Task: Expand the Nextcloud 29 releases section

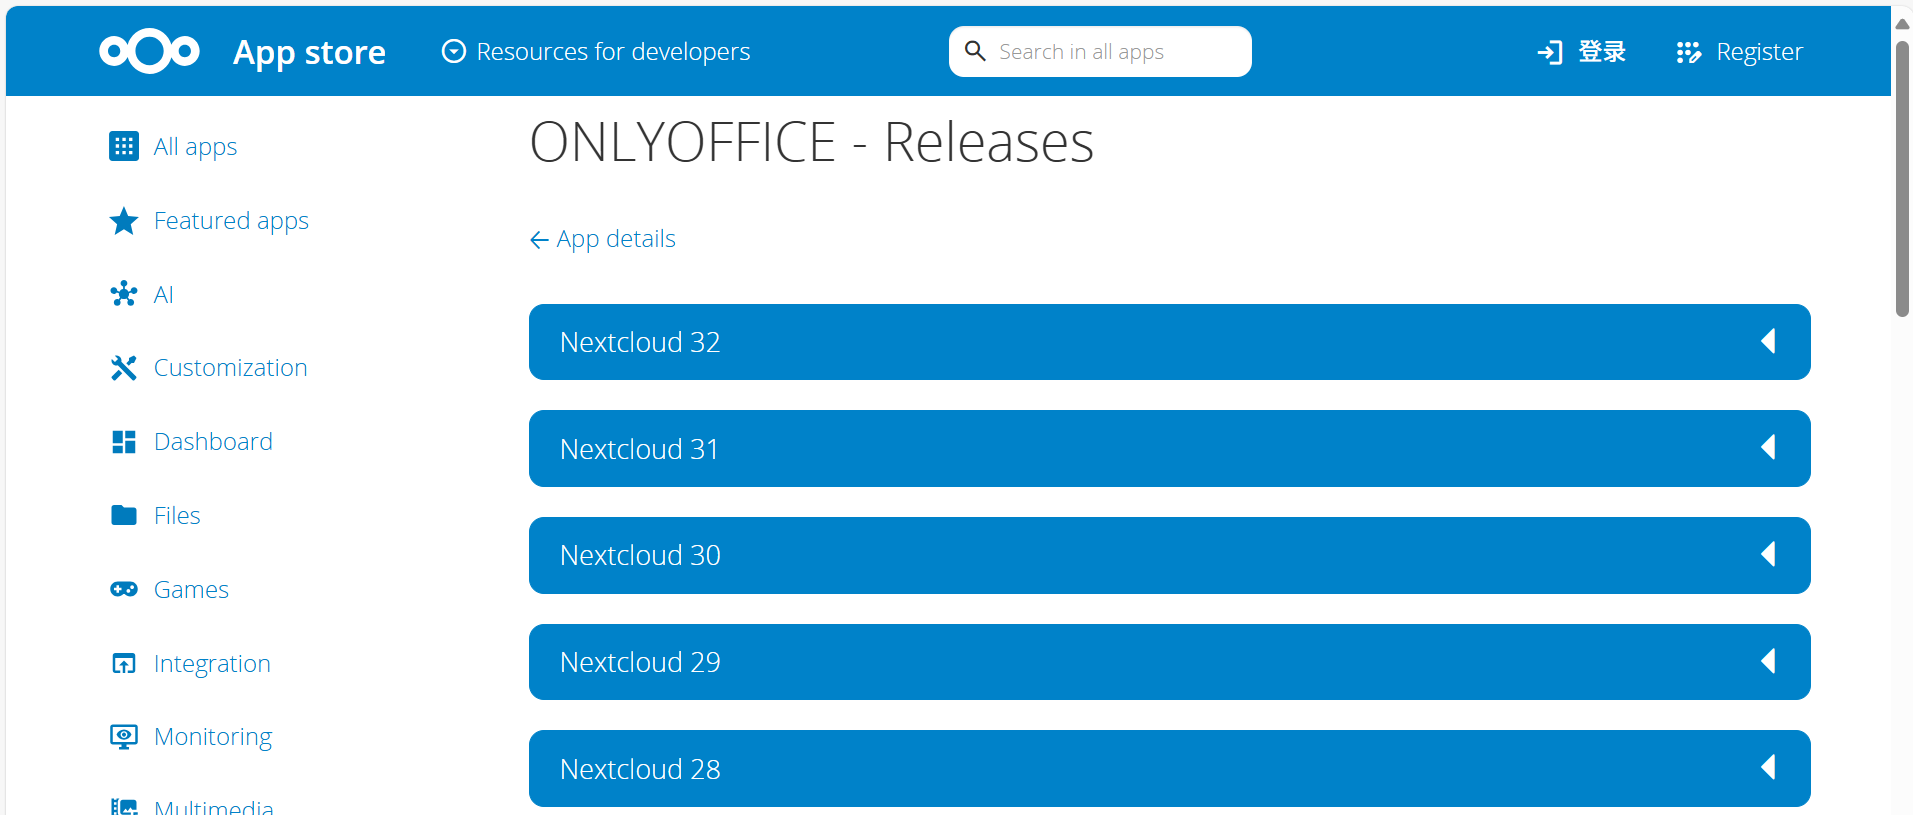Action: 1170,662
